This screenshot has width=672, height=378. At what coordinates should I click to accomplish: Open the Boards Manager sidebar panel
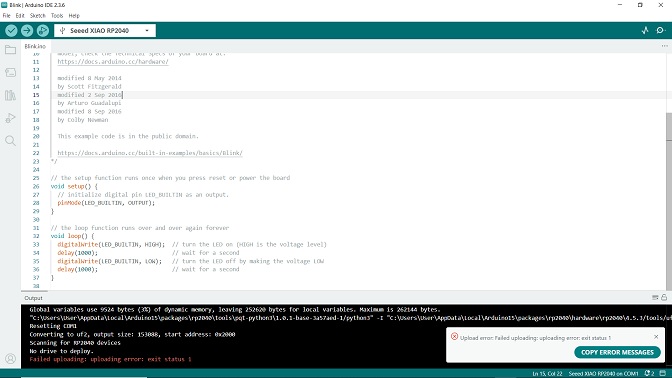click(x=10, y=72)
